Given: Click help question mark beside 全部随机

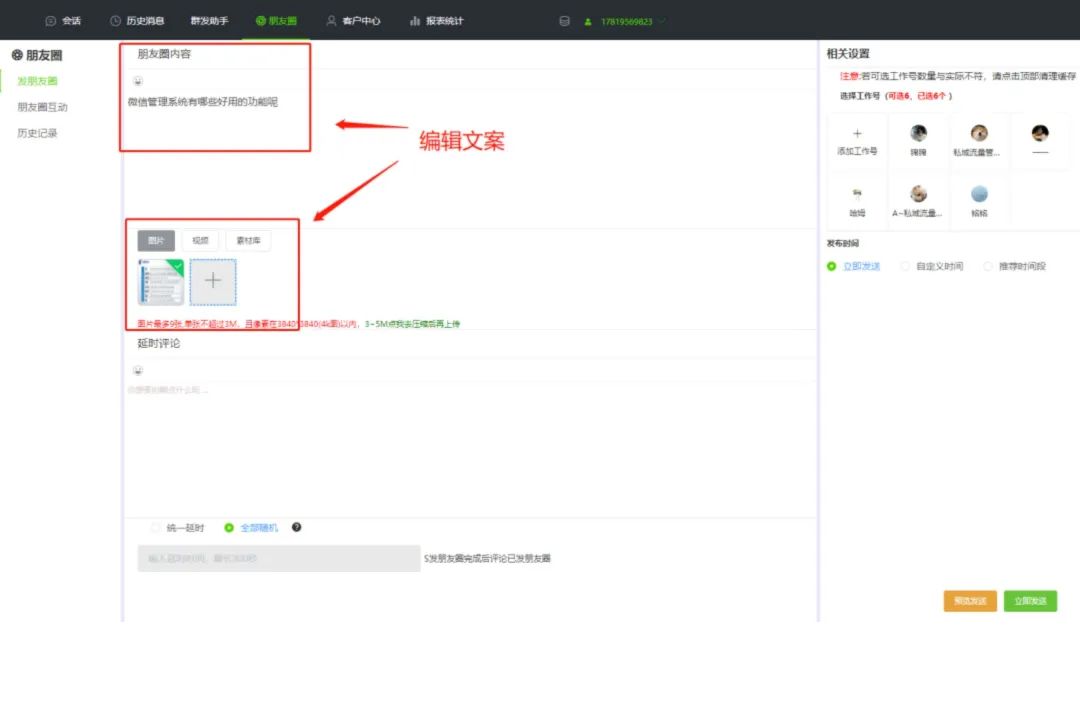Looking at the screenshot, I should (296, 527).
